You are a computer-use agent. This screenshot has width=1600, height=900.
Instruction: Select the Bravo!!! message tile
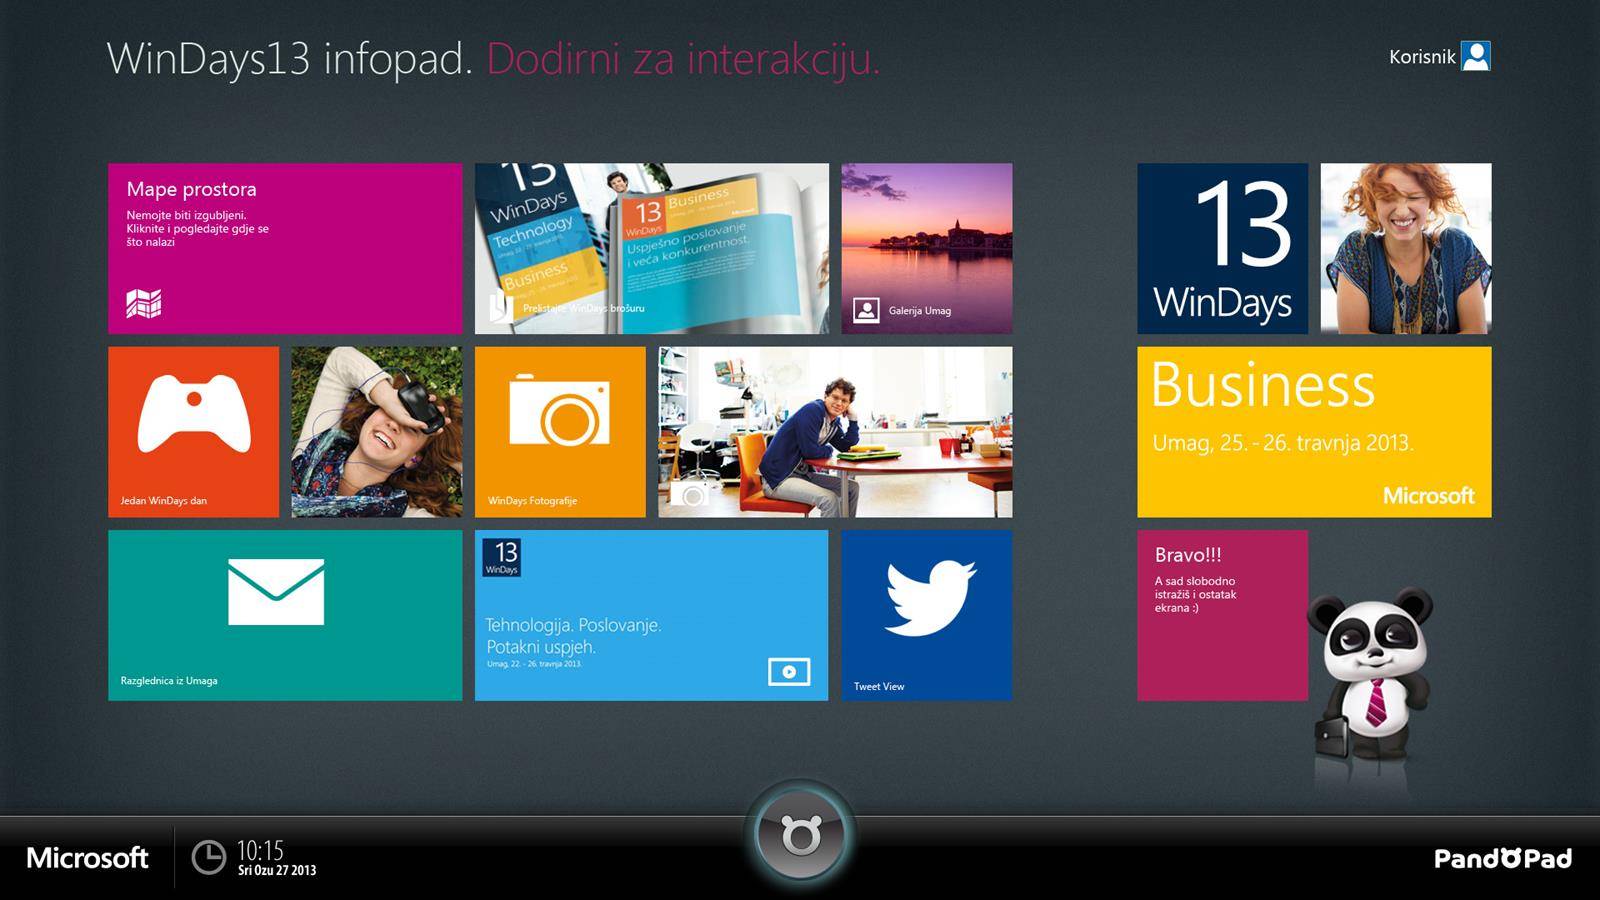[x=1222, y=615]
